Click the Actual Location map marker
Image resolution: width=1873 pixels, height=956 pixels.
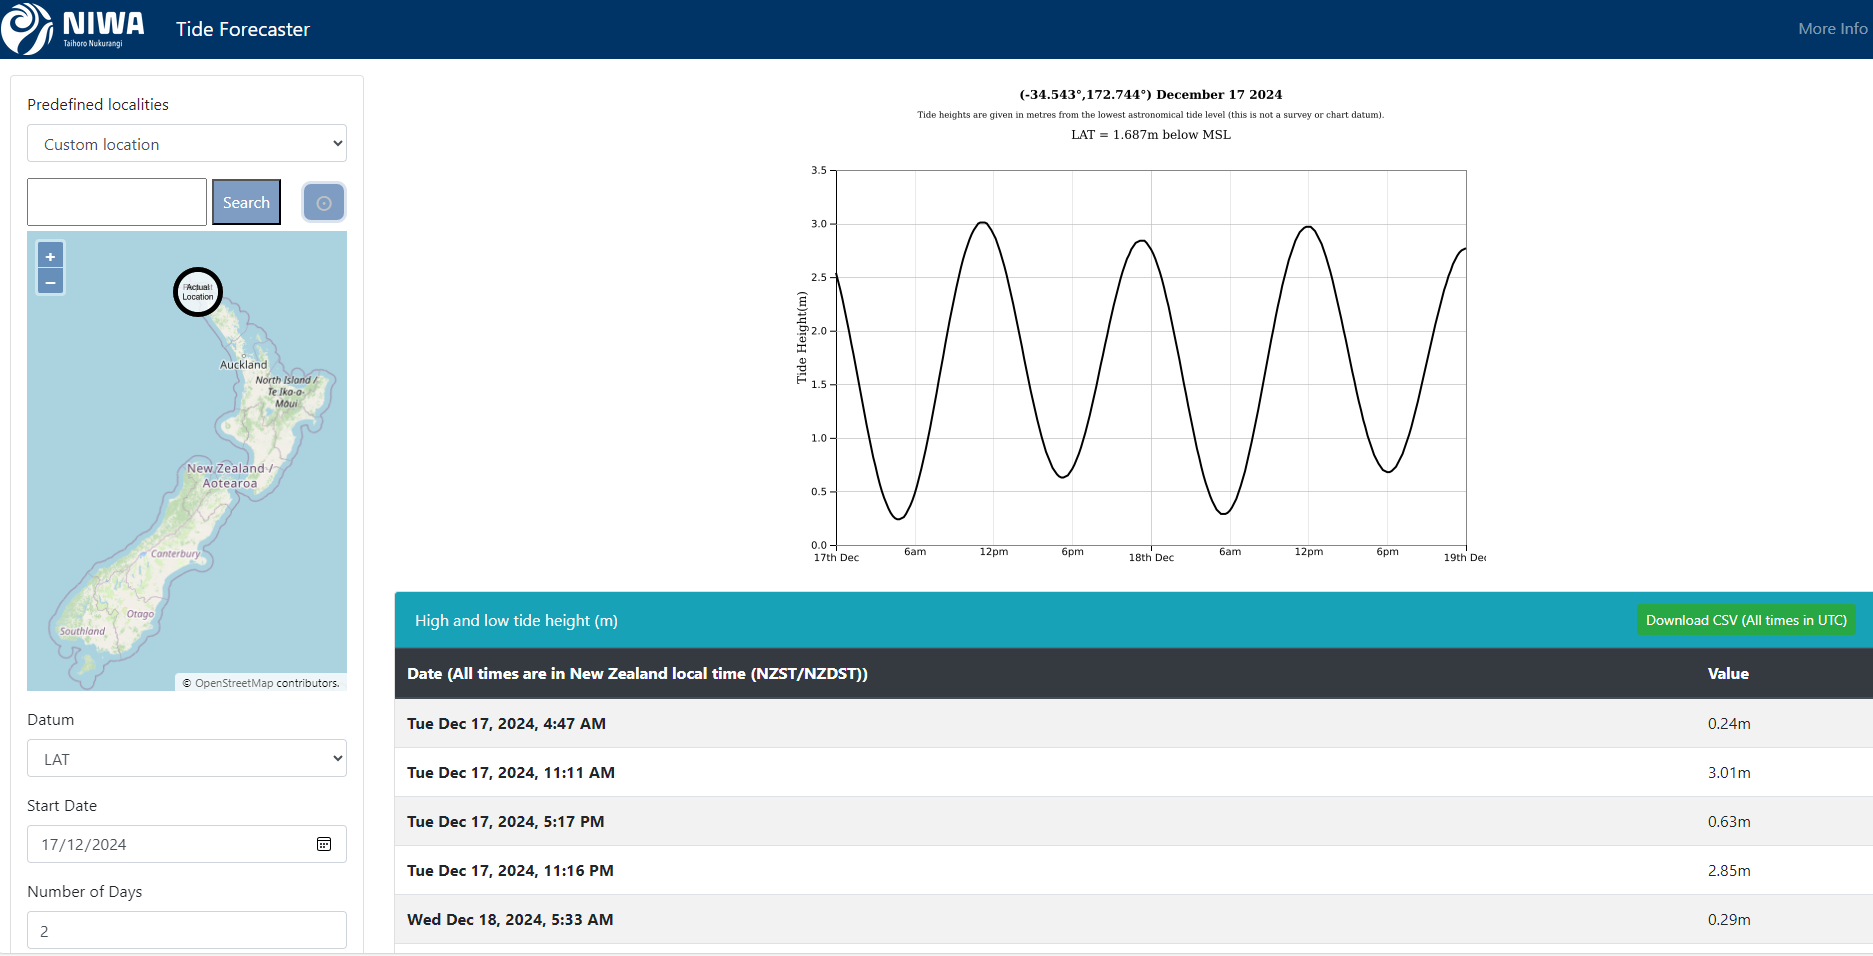198,292
